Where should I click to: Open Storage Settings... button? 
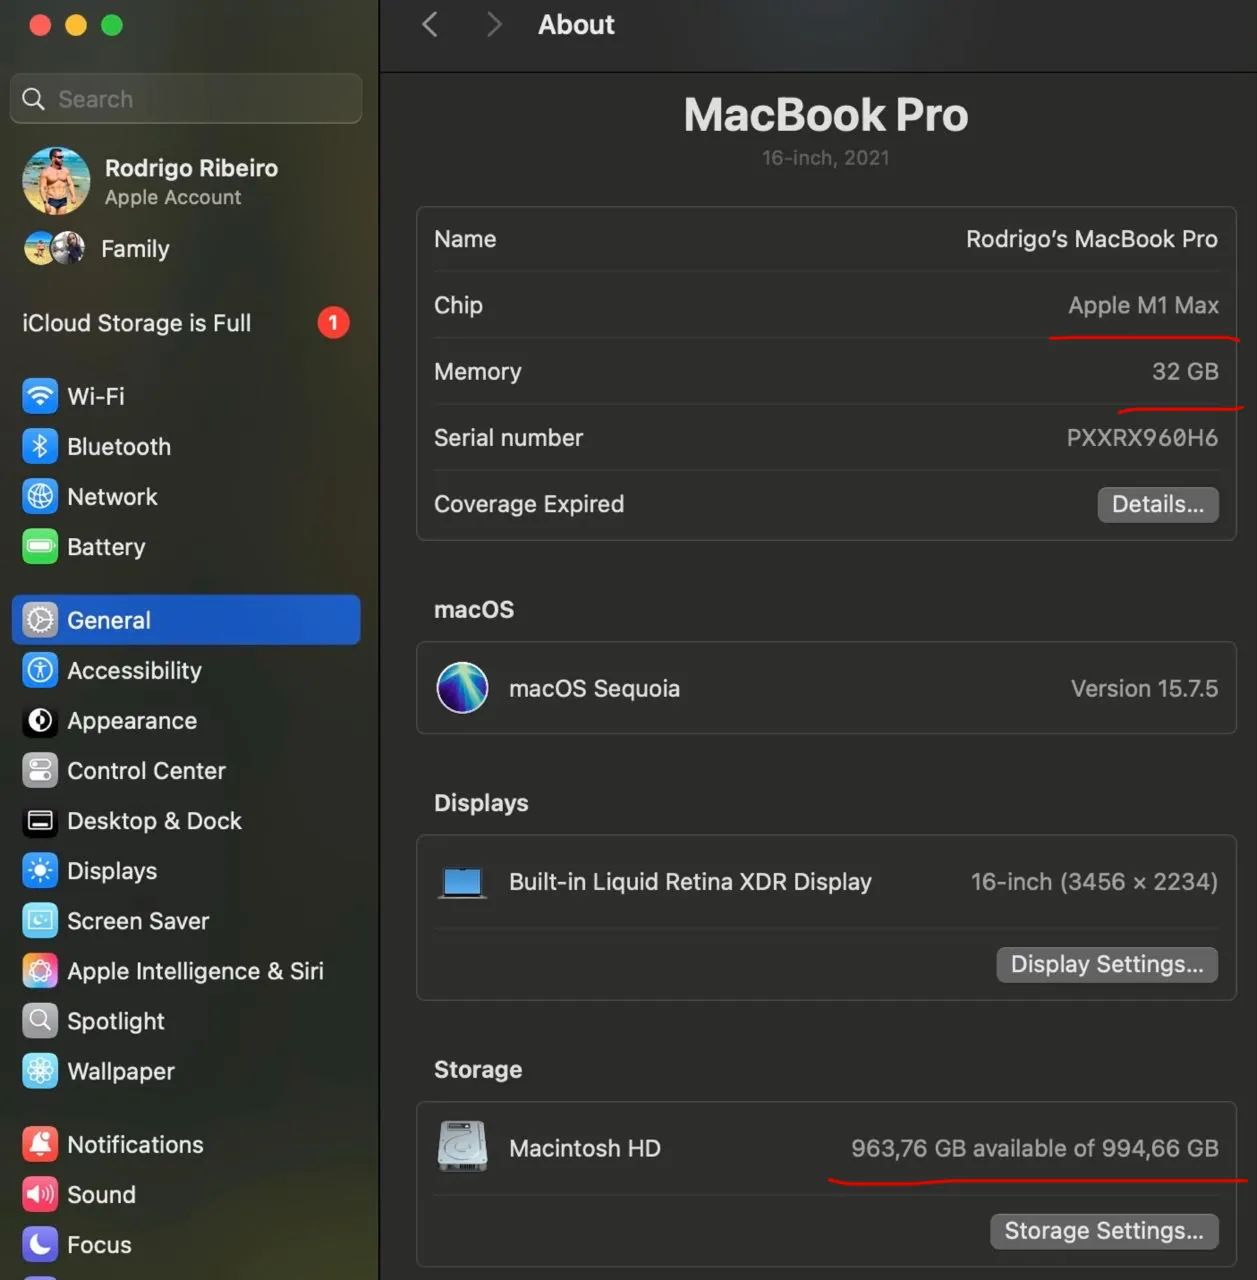click(1104, 1231)
